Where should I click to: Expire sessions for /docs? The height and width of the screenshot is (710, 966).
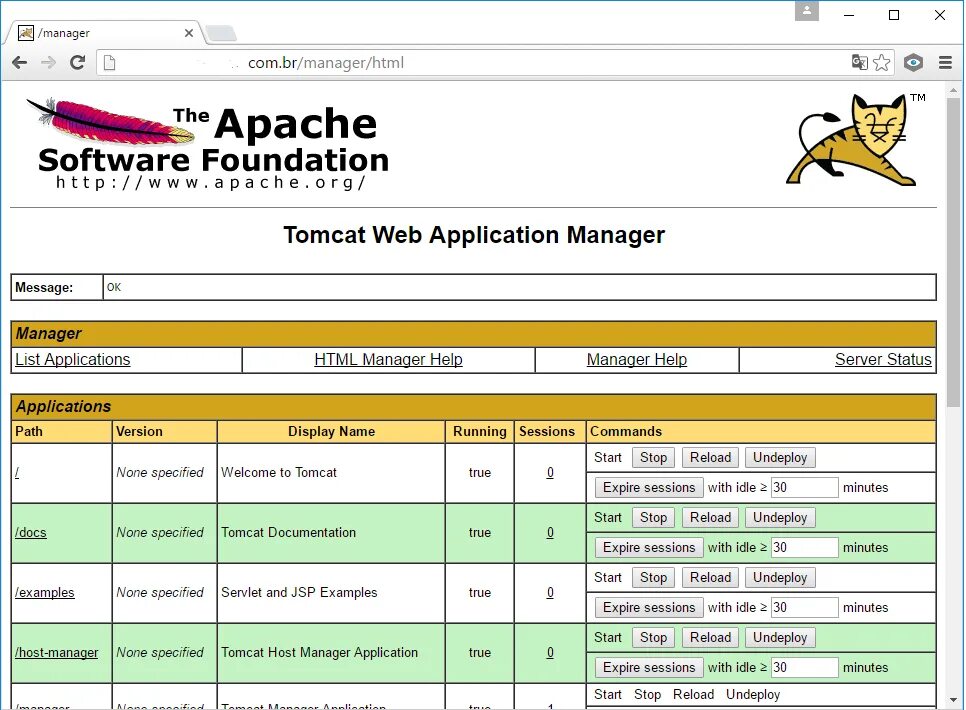pyautogui.click(x=649, y=547)
